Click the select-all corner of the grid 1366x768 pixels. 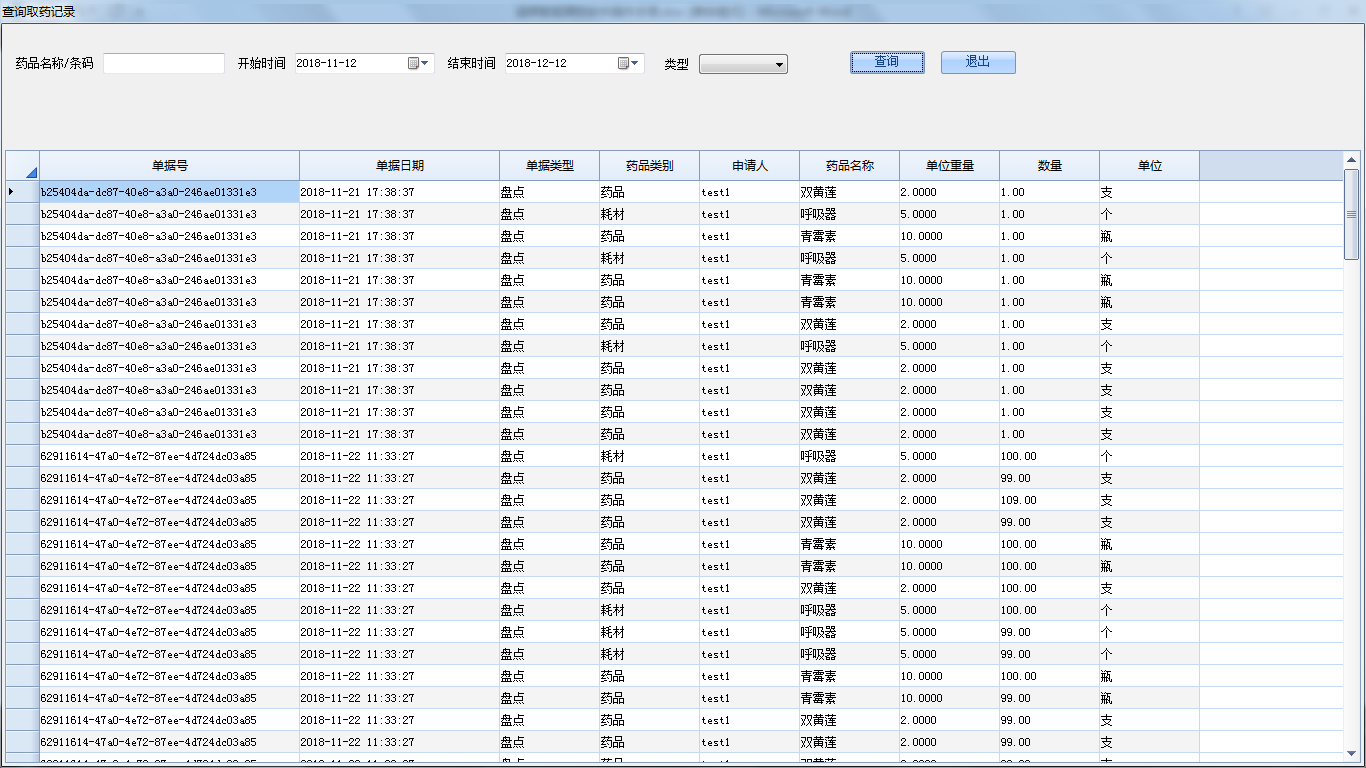pos(22,166)
